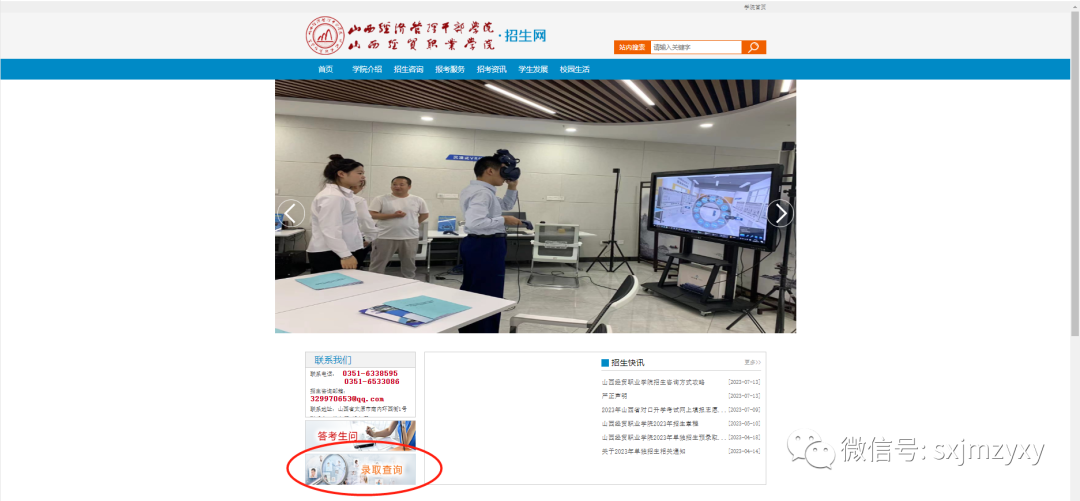Open the 学生发展 menu item
The height and width of the screenshot is (501, 1080).
point(533,70)
